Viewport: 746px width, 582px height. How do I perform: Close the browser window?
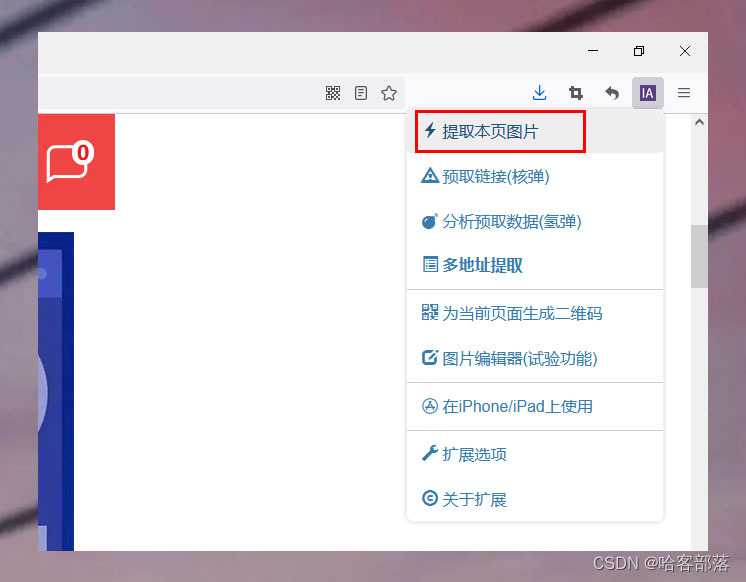pyautogui.click(x=685, y=51)
